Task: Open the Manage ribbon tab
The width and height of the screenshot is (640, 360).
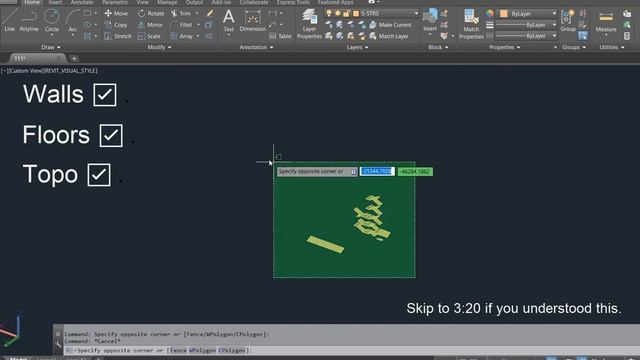Action: pos(167,2)
